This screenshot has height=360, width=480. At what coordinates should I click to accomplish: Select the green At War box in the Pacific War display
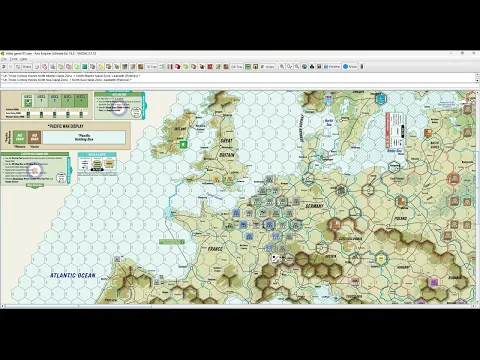point(20,137)
